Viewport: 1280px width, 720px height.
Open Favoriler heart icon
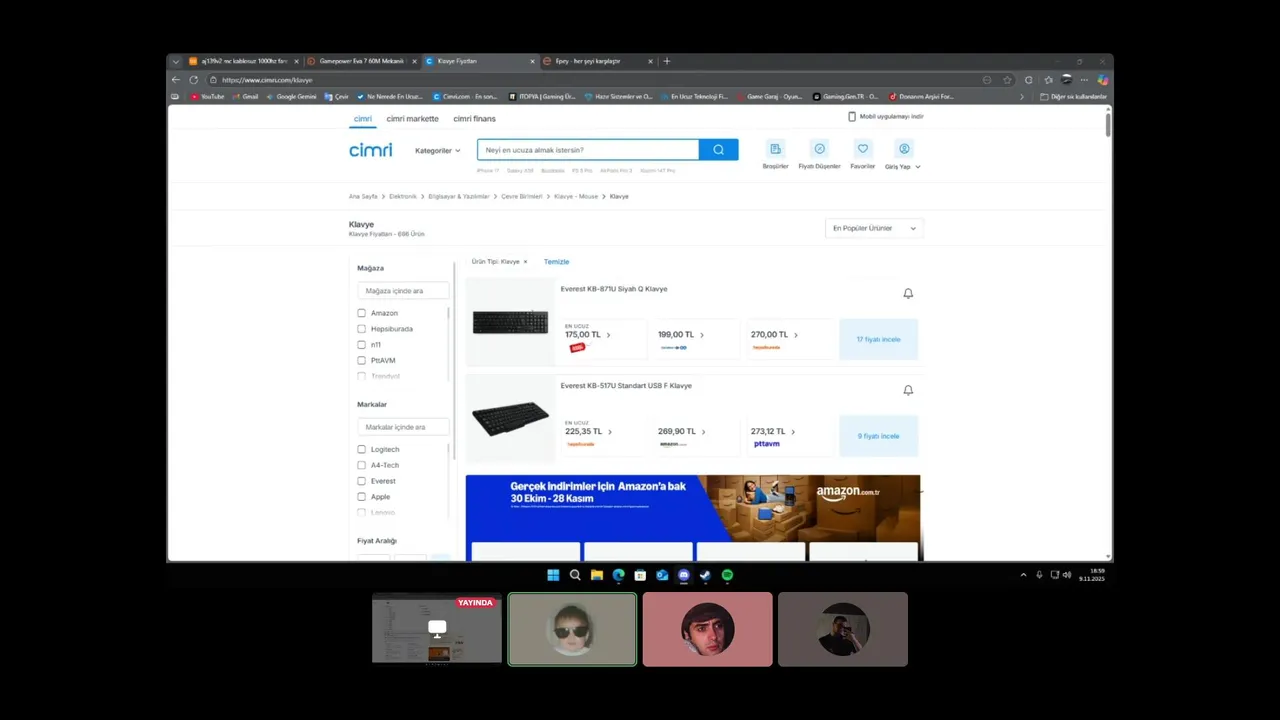click(862, 149)
